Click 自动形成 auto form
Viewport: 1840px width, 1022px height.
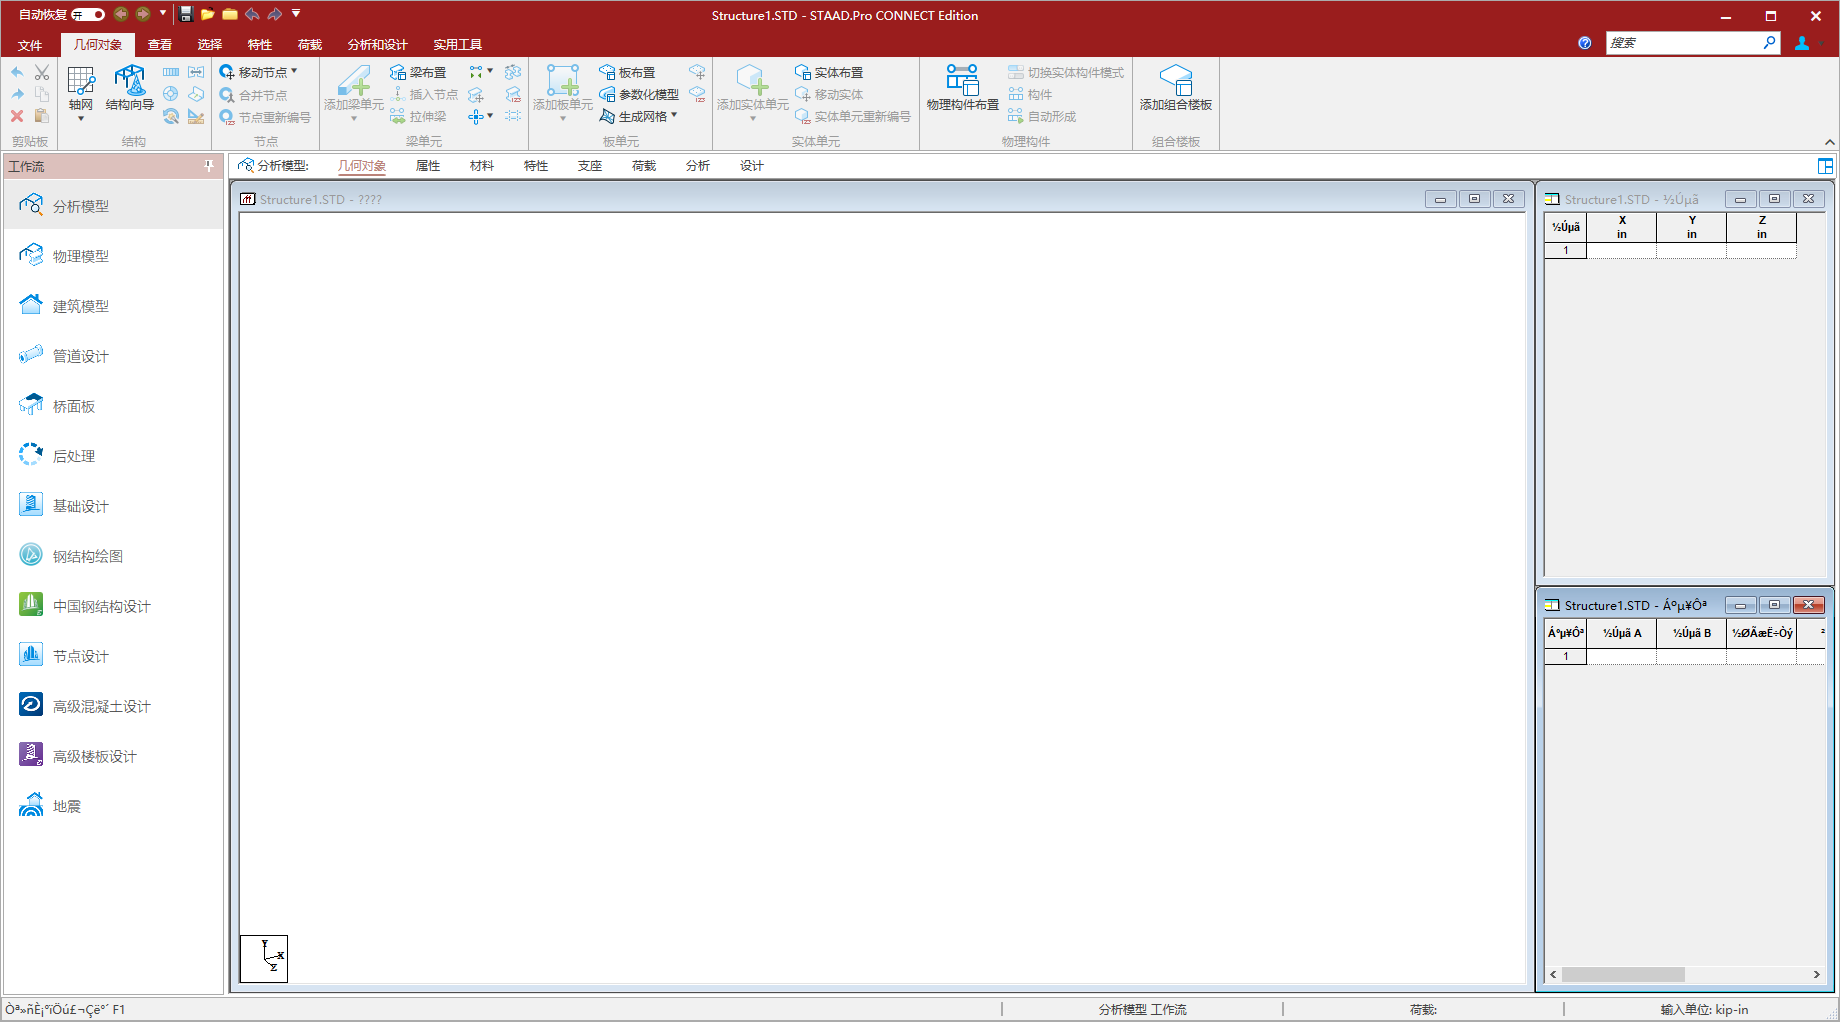pyautogui.click(x=1042, y=117)
